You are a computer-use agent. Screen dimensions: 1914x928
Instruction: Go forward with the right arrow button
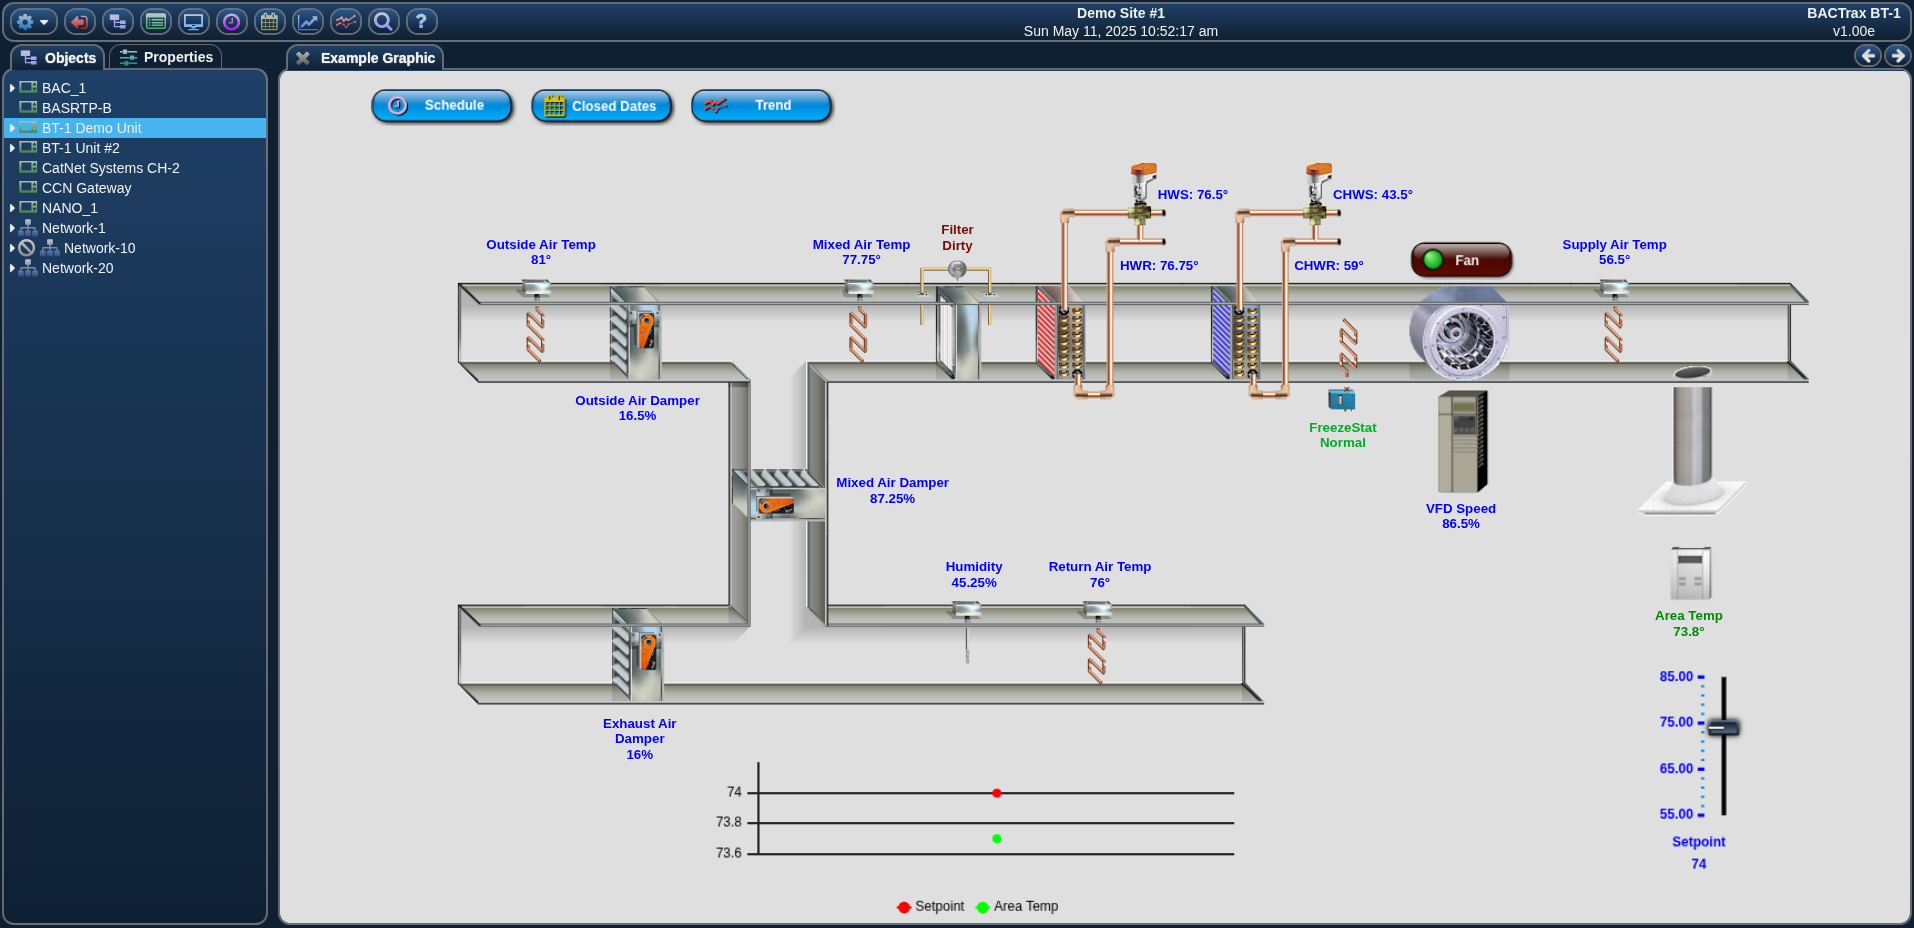coord(1897,56)
